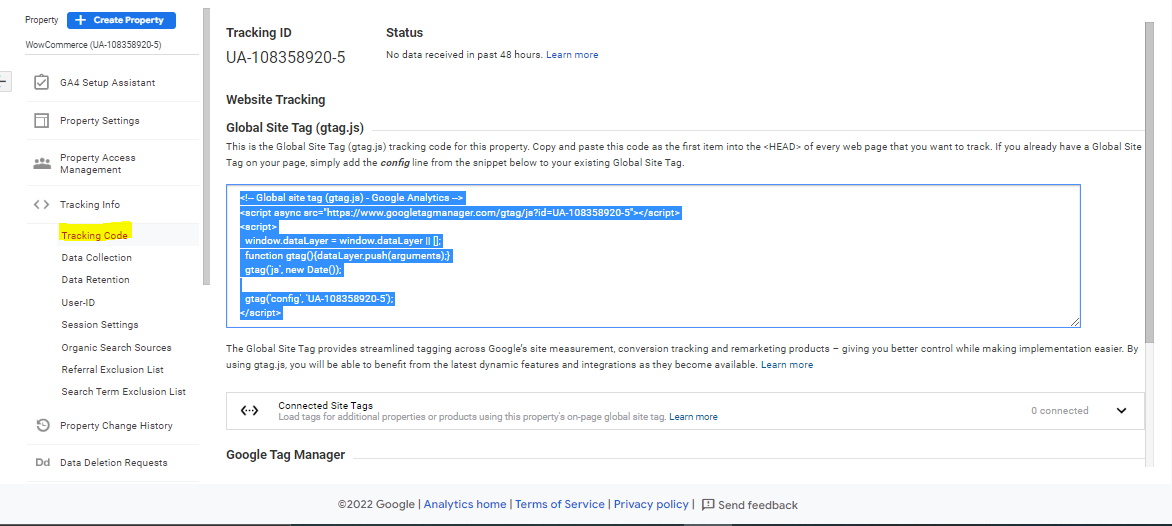Expand the Connected Site Tags section chevron
The height and width of the screenshot is (526, 1172).
(1121, 410)
